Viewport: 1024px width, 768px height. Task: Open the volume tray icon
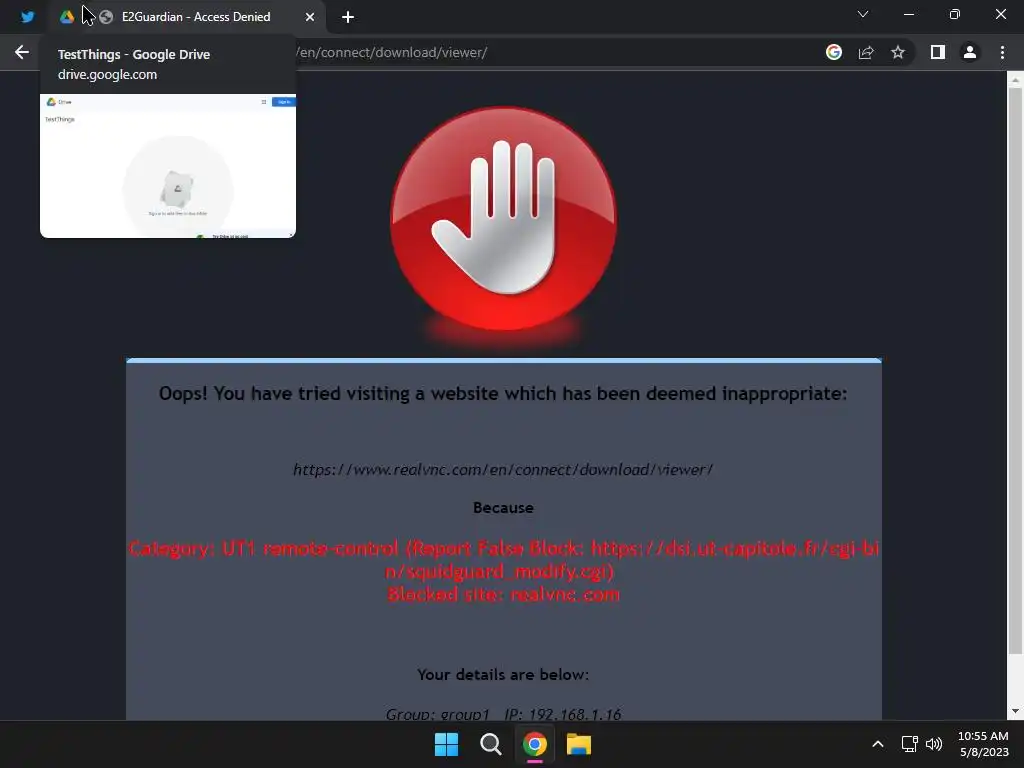pyautogui.click(x=934, y=744)
